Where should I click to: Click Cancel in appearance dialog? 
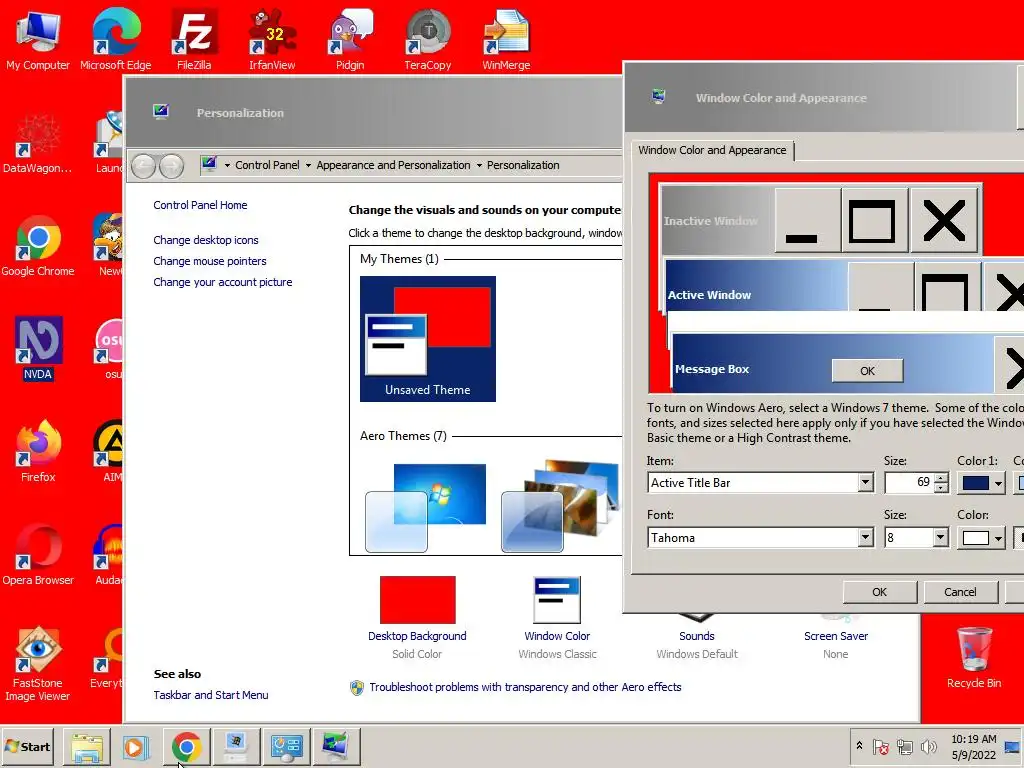click(960, 592)
